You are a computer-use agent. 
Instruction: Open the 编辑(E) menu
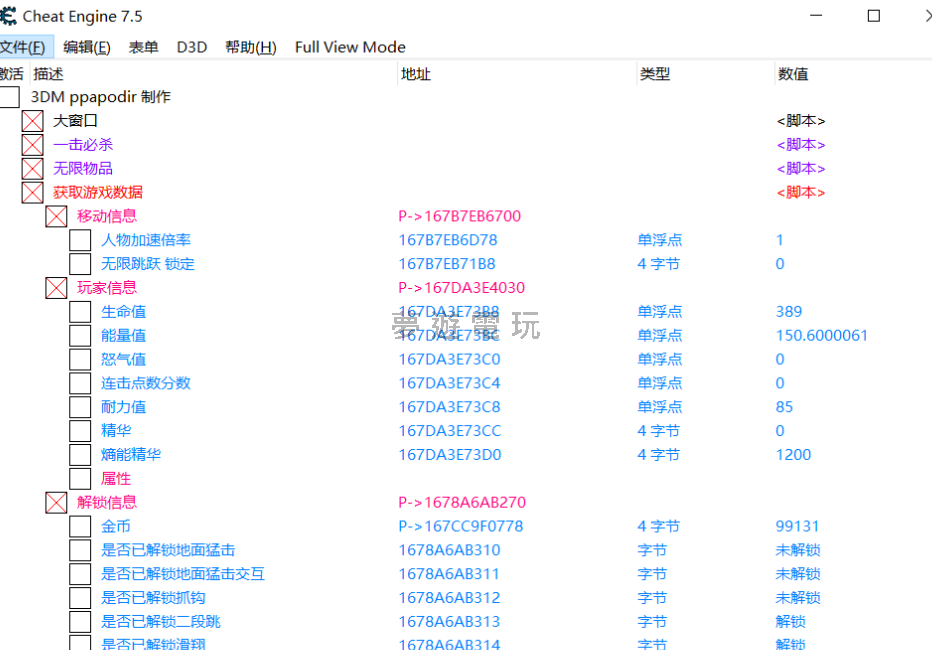click(x=87, y=47)
